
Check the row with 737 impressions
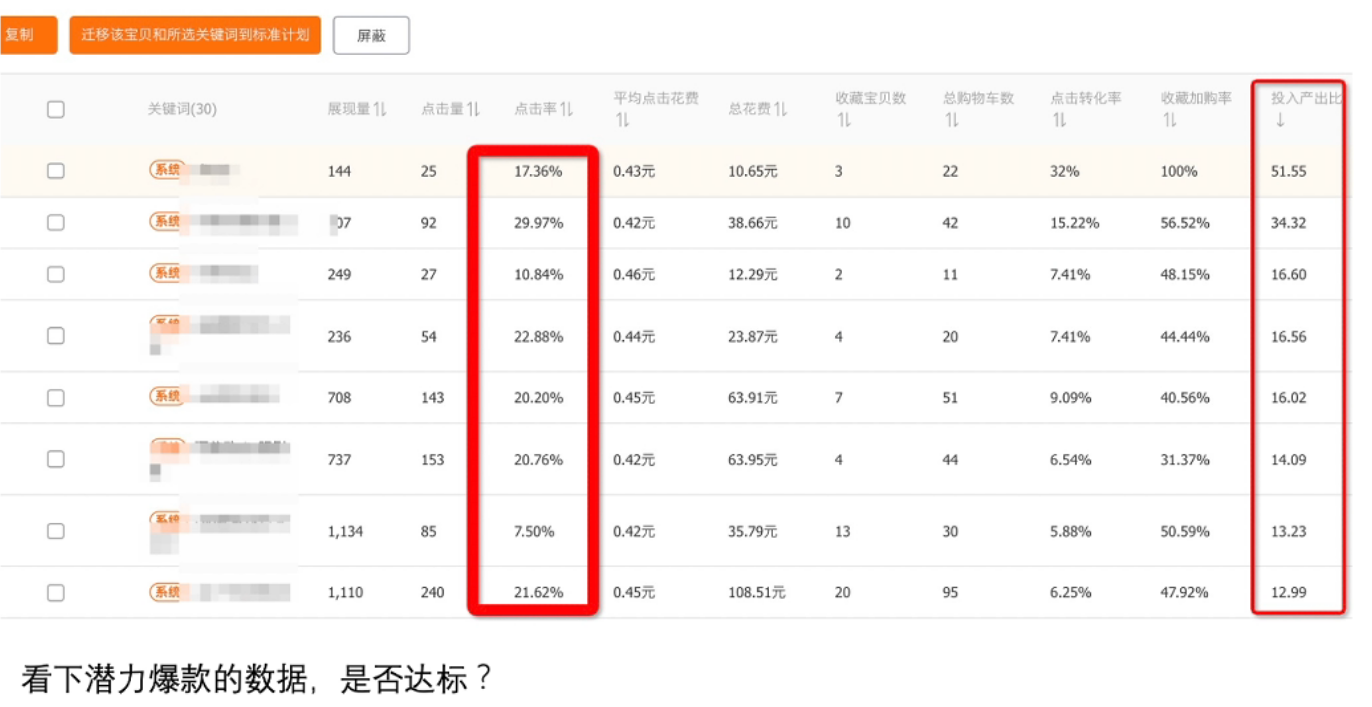coord(56,459)
